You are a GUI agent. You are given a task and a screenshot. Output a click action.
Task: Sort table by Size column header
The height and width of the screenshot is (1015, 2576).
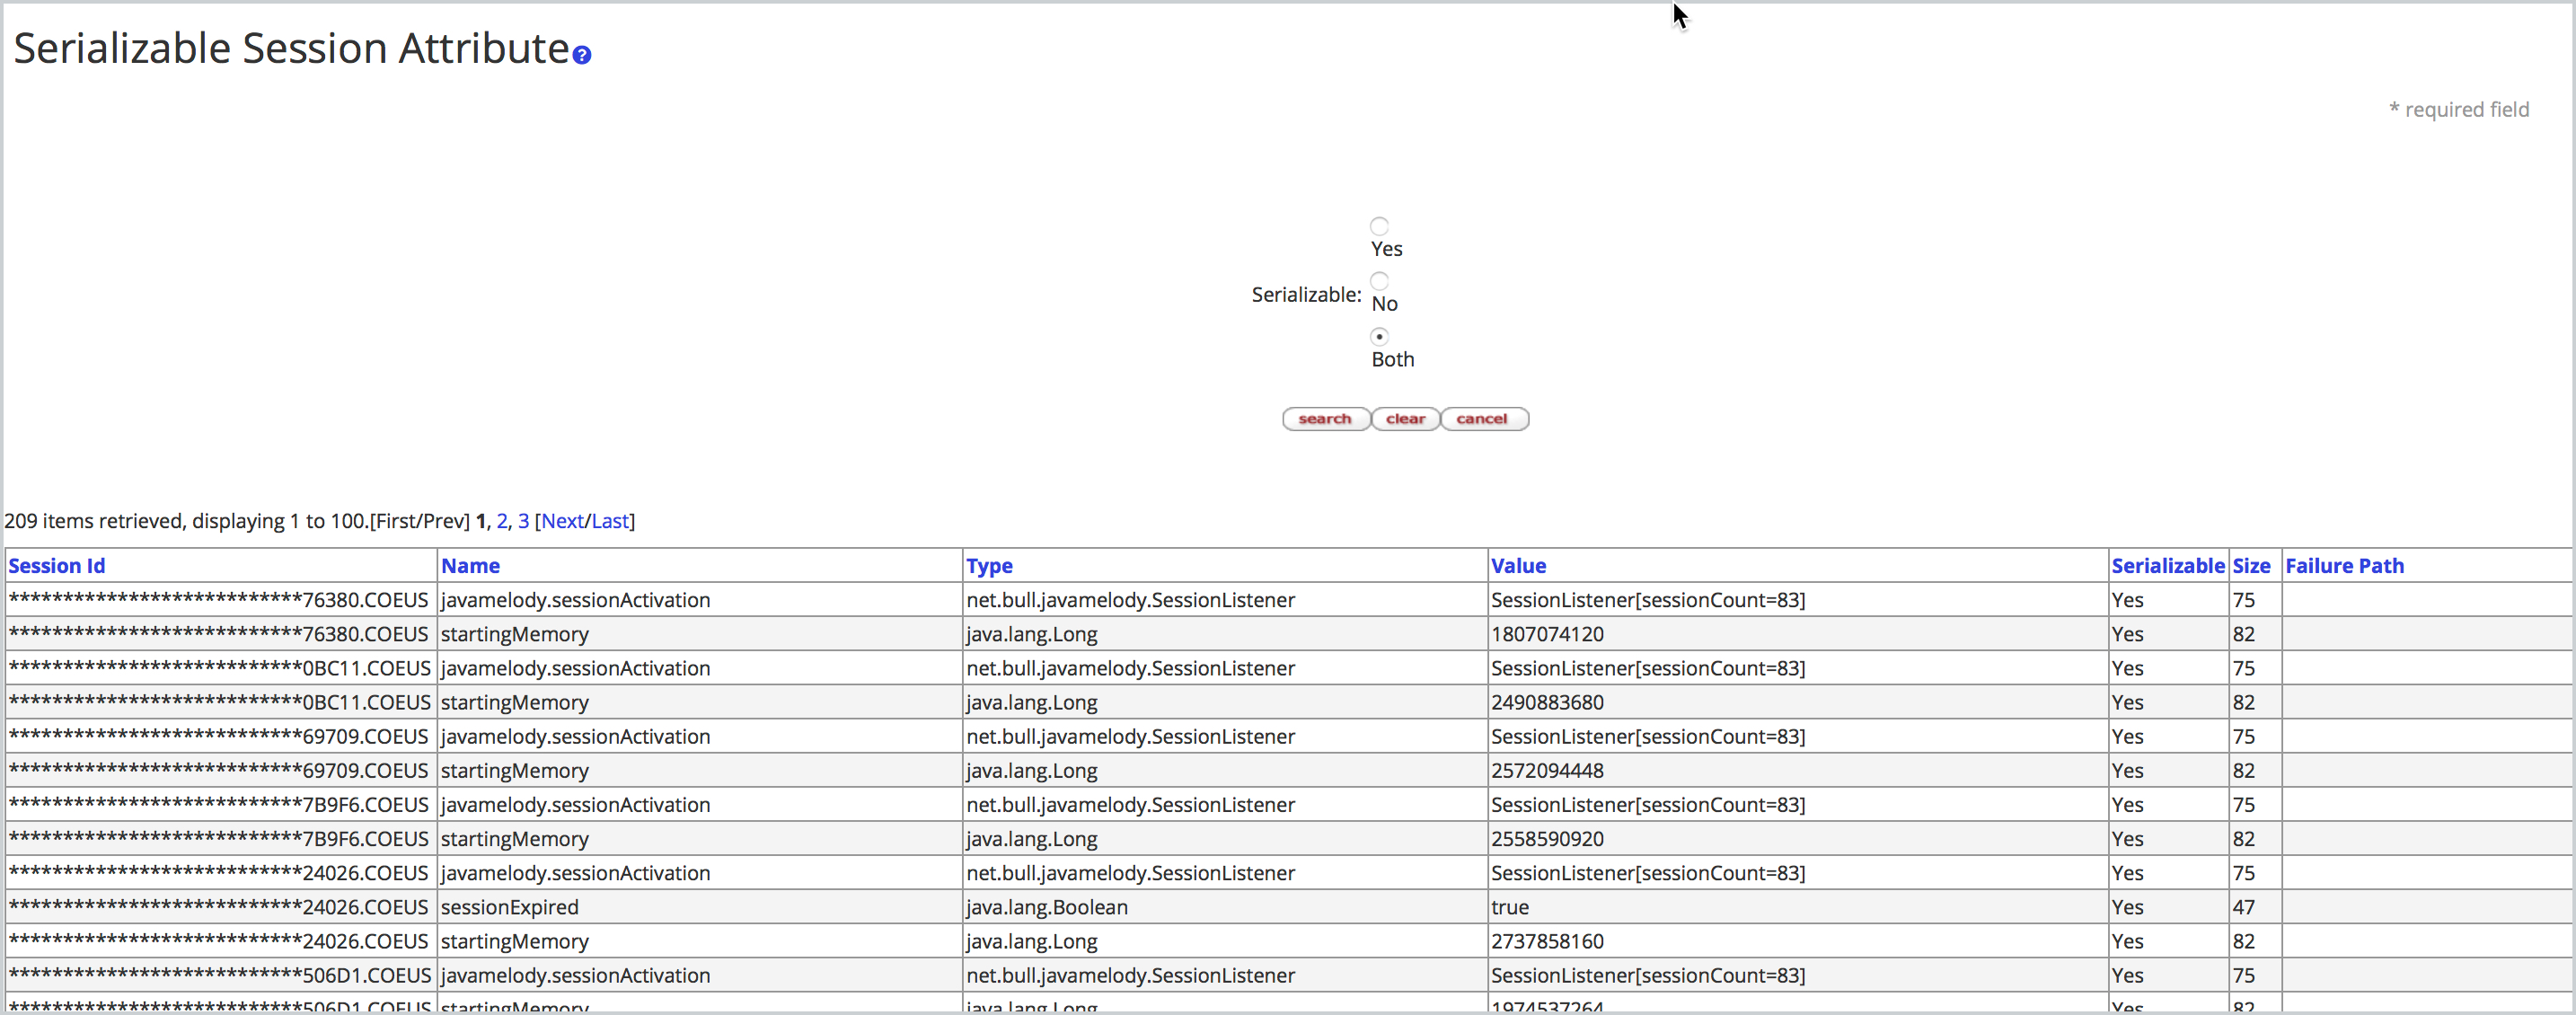click(x=2251, y=566)
